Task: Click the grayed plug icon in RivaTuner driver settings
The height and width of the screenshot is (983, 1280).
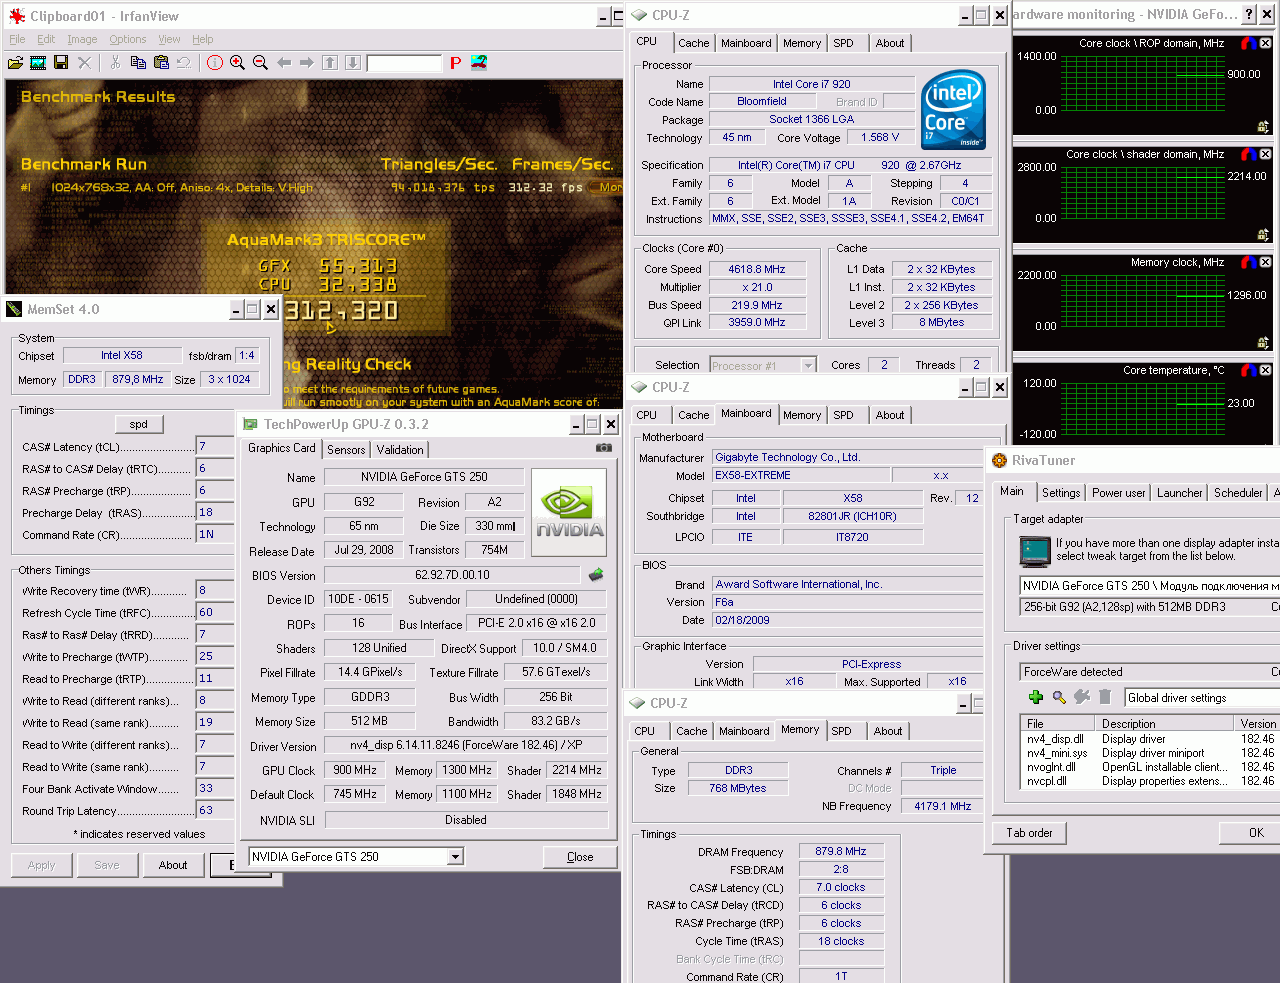Action: 1081,697
